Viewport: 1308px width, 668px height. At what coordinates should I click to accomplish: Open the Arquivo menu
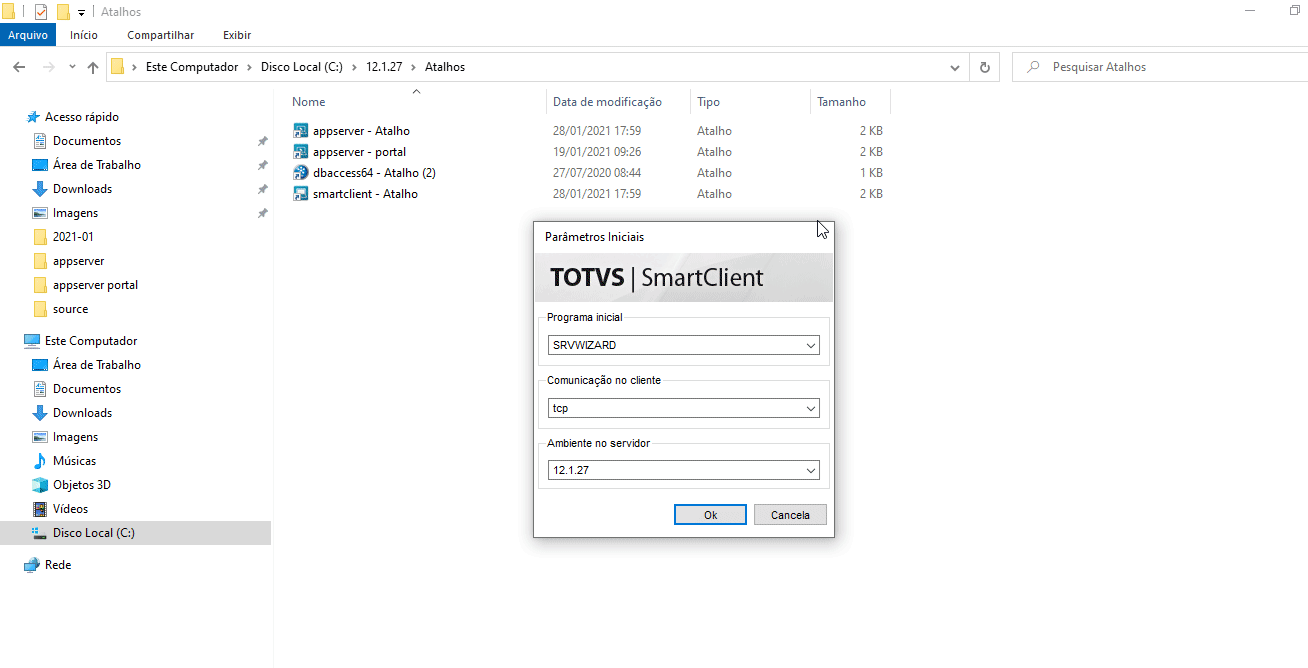[28, 35]
